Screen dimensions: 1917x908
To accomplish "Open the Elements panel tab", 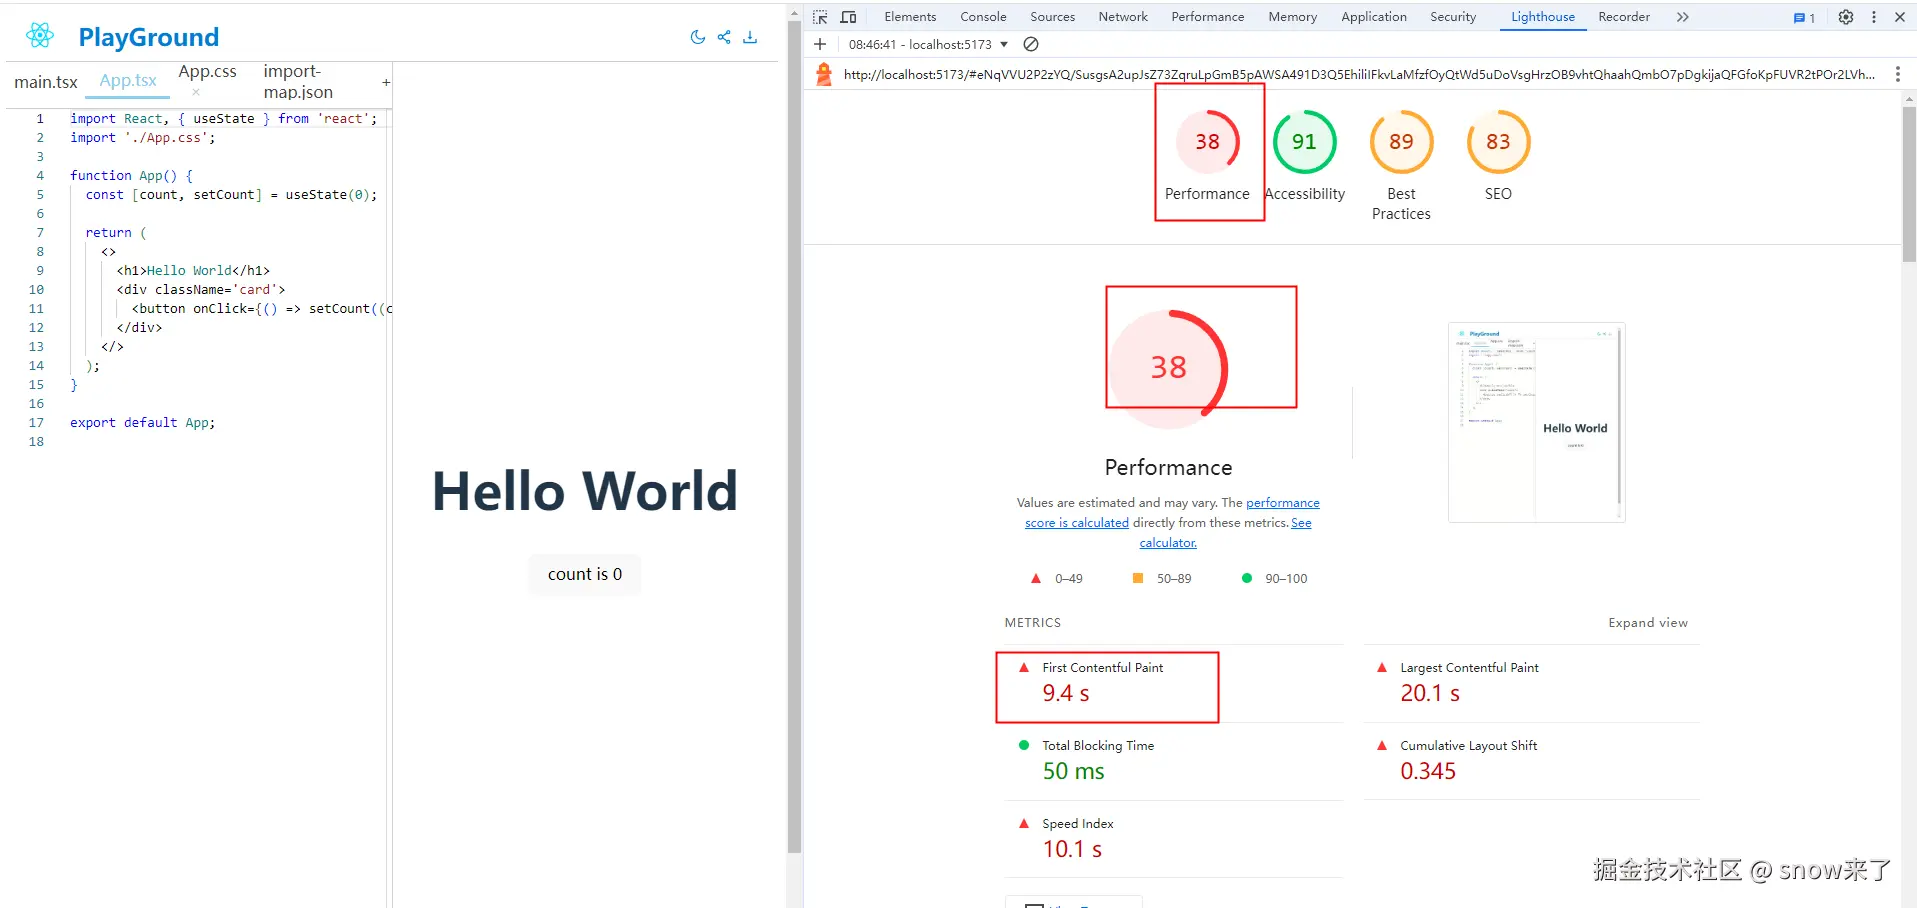I will (910, 17).
